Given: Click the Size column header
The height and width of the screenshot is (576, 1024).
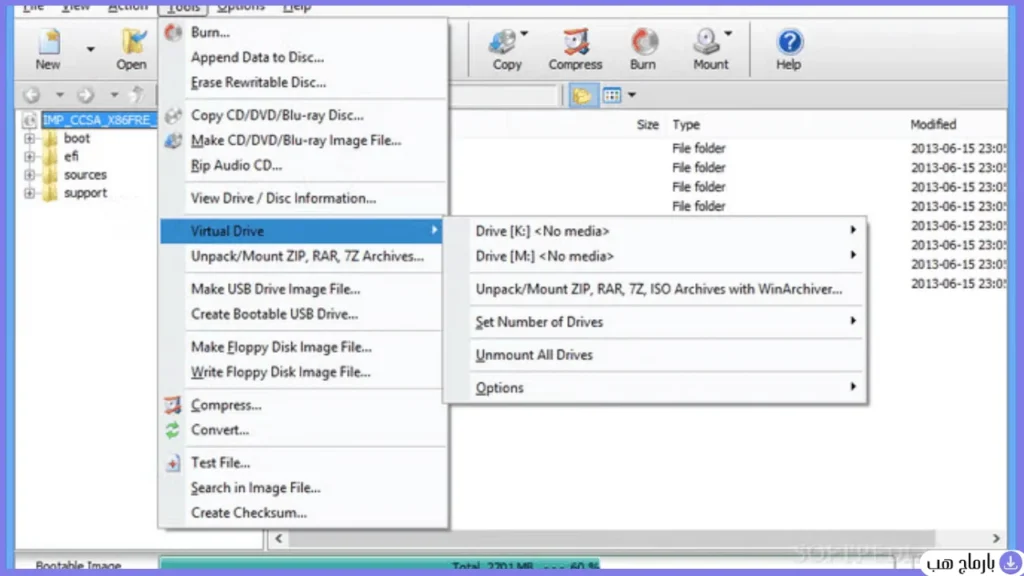Looking at the screenshot, I should point(647,124).
